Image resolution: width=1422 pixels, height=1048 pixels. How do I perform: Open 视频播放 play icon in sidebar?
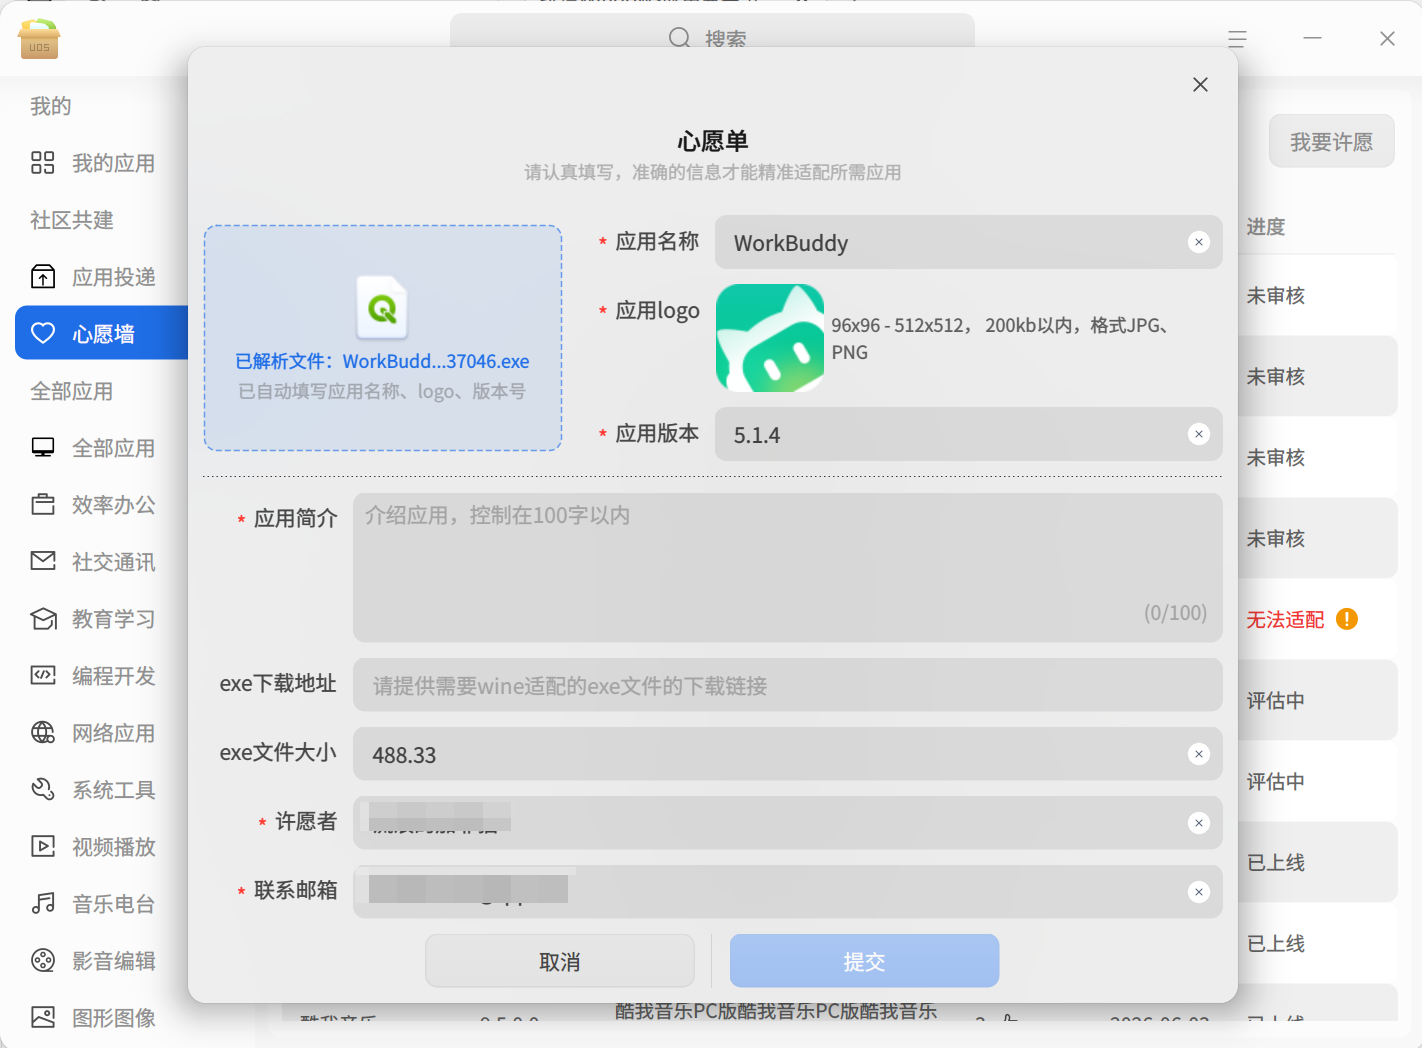pyautogui.click(x=43, y=846)
